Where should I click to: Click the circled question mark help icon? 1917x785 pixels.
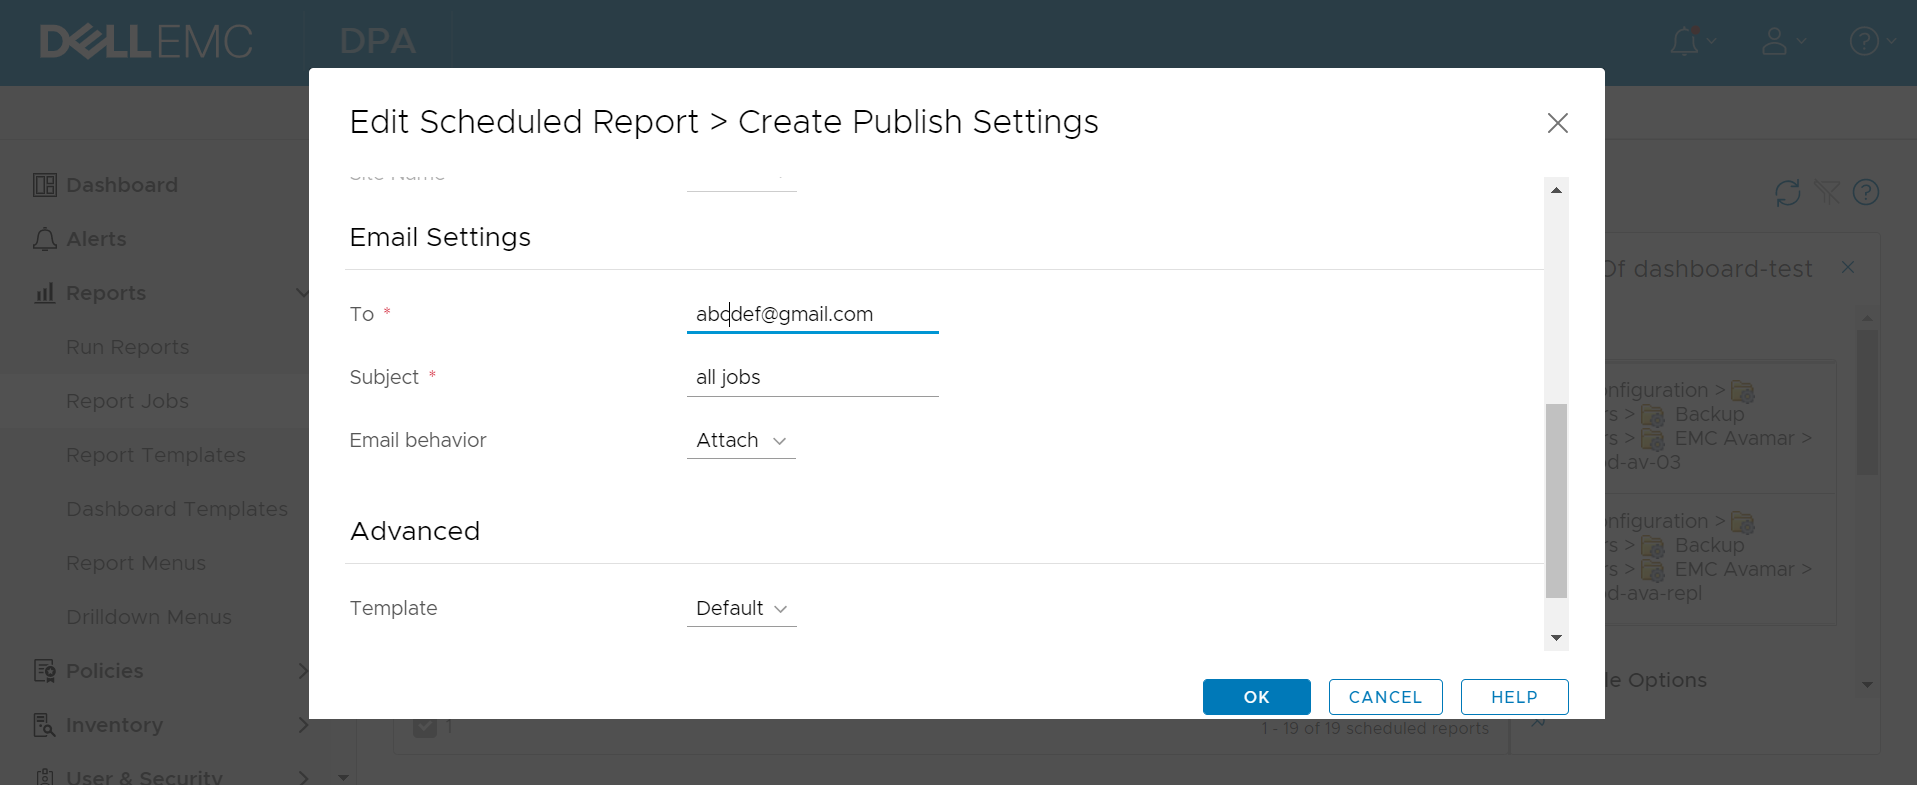pos(1866,192)
